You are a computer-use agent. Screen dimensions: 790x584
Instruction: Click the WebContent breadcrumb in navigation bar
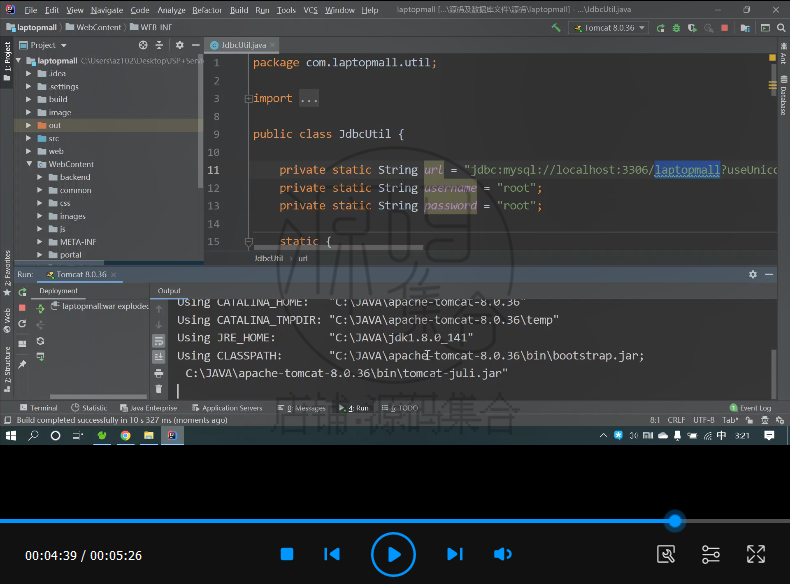coord(94,27)
